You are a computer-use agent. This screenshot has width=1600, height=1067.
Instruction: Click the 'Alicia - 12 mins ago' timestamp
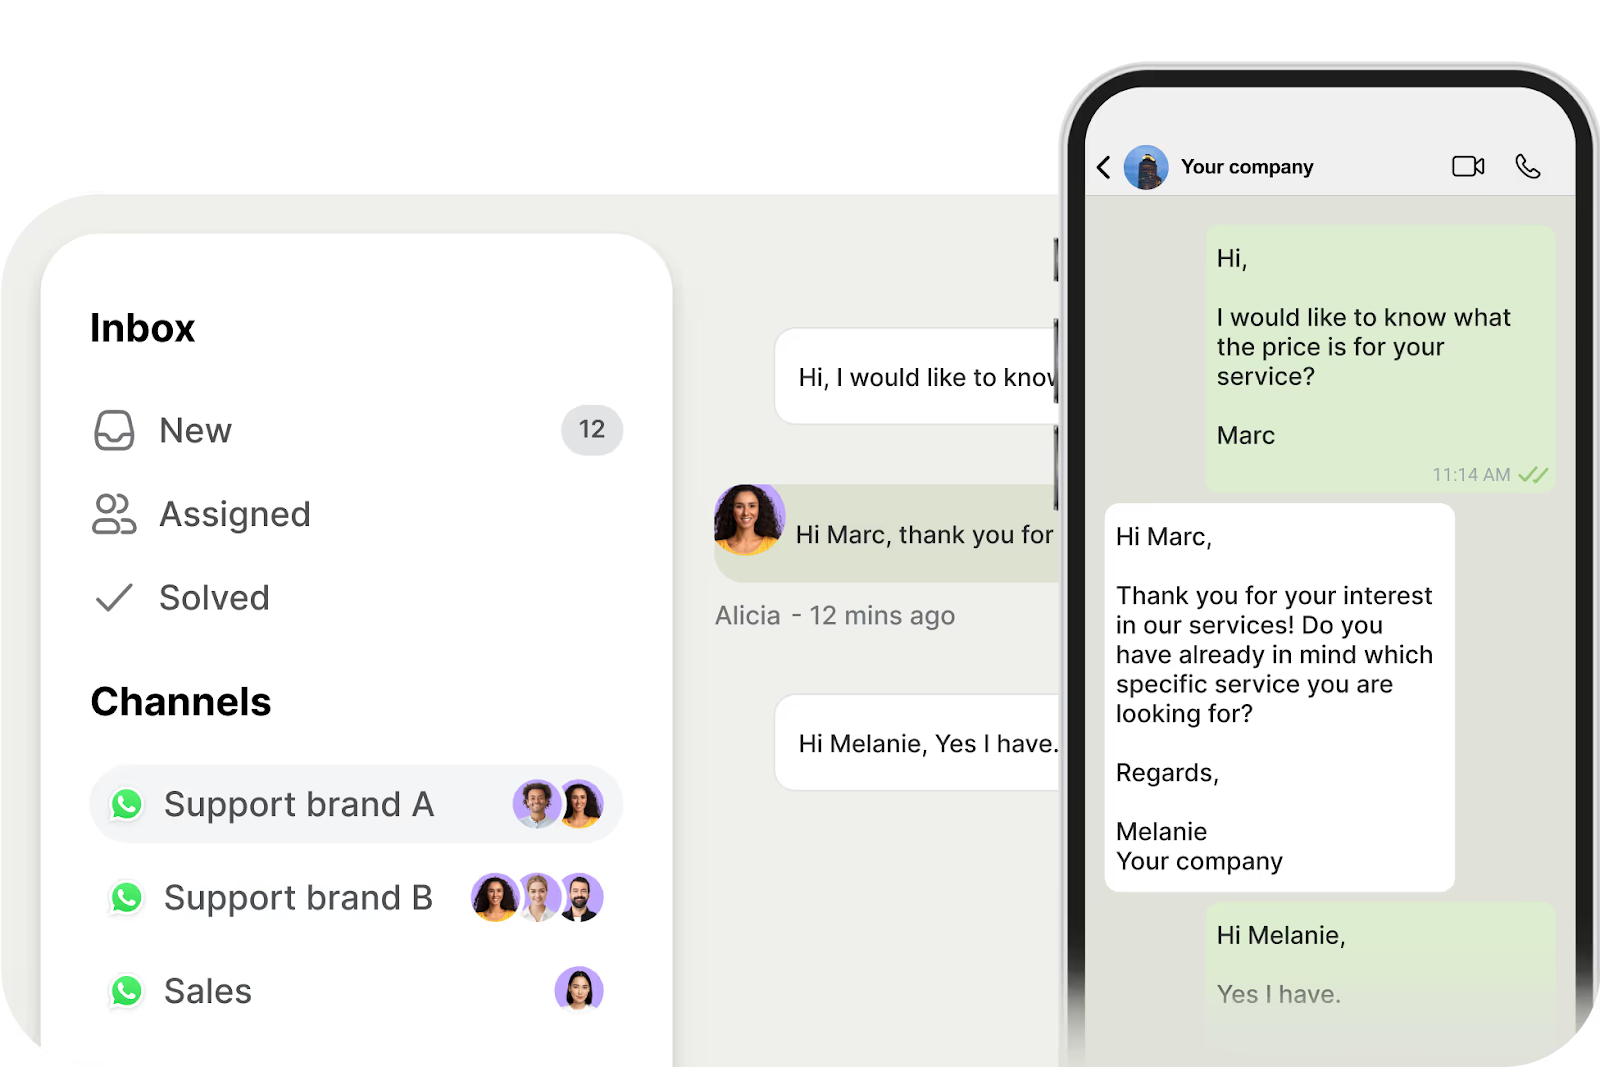(835, 616)
